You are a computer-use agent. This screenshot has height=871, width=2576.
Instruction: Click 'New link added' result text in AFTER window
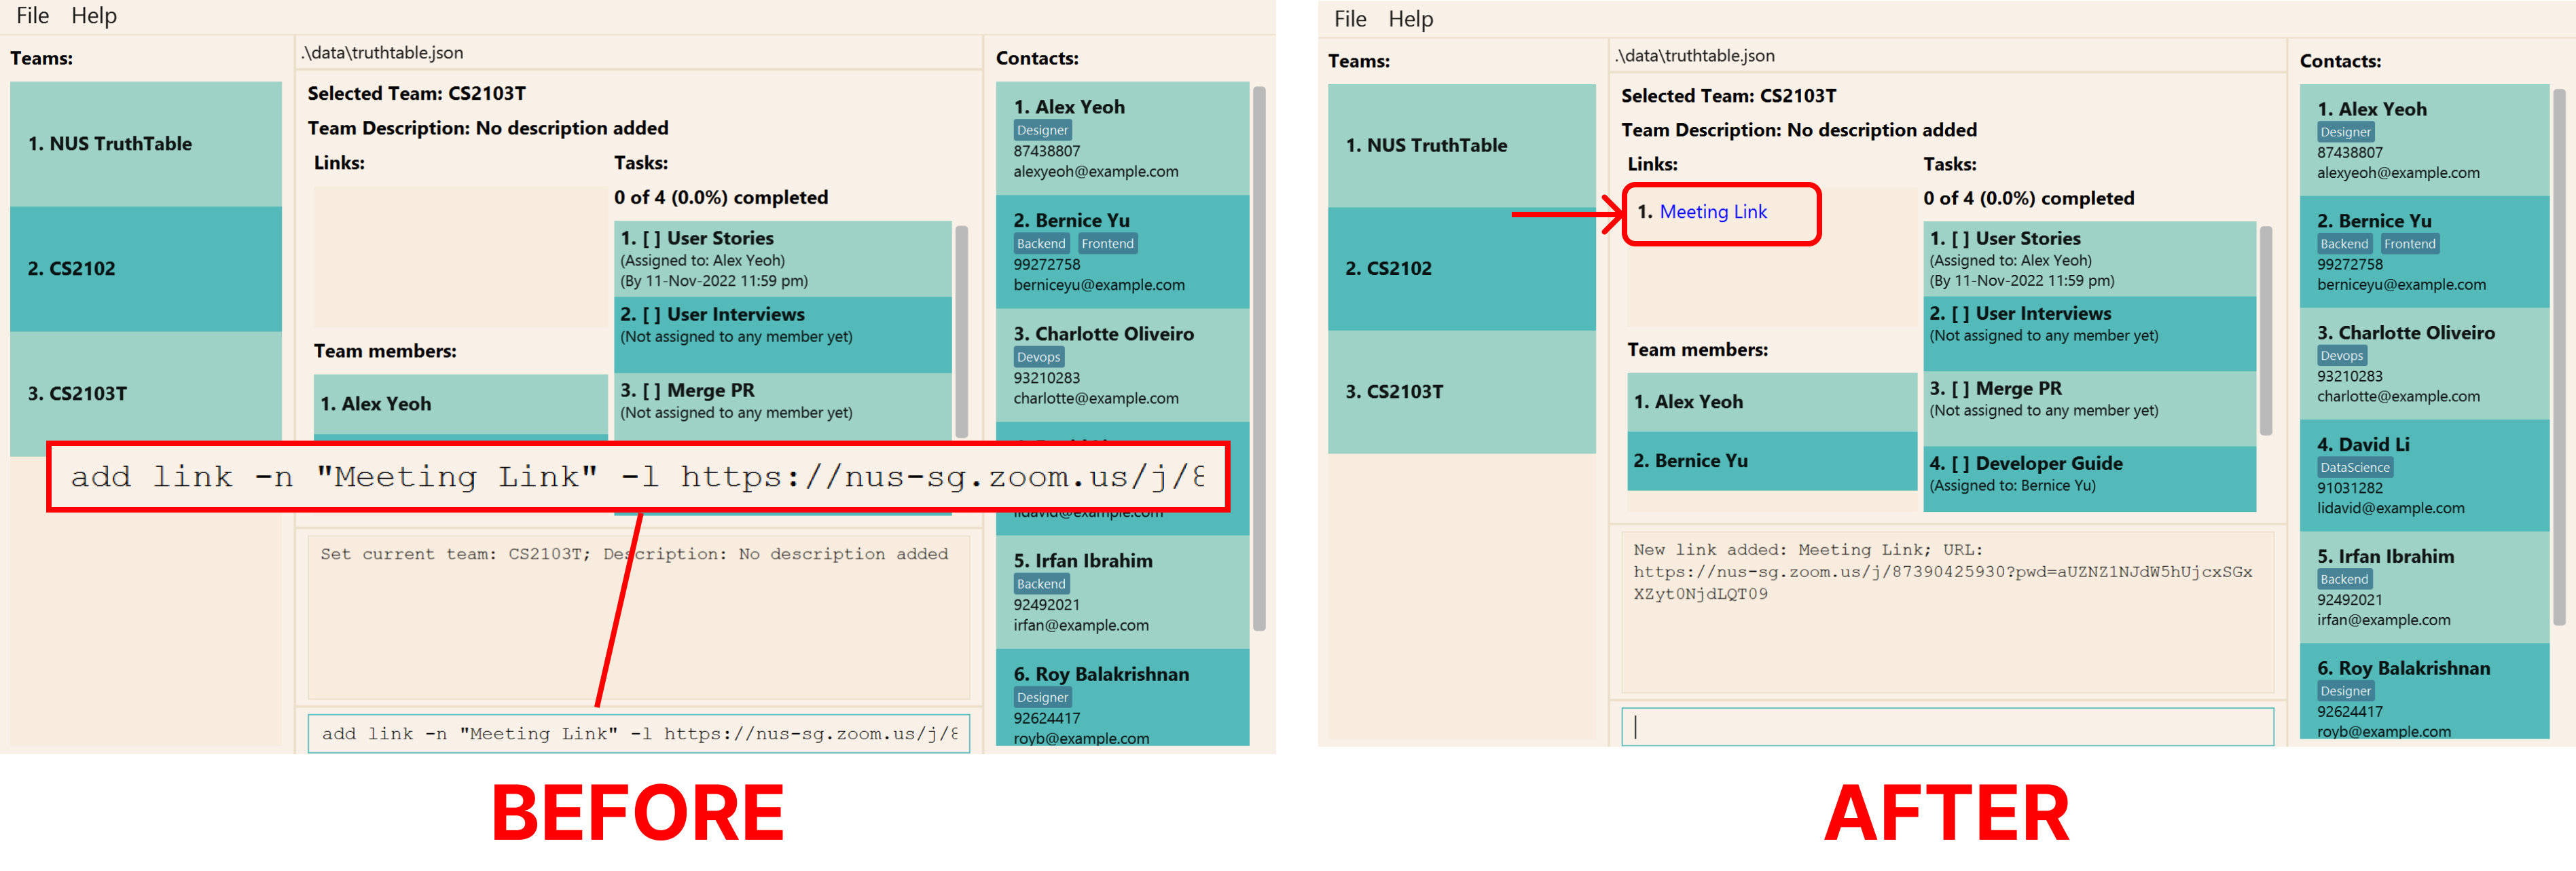(1942, 572)
